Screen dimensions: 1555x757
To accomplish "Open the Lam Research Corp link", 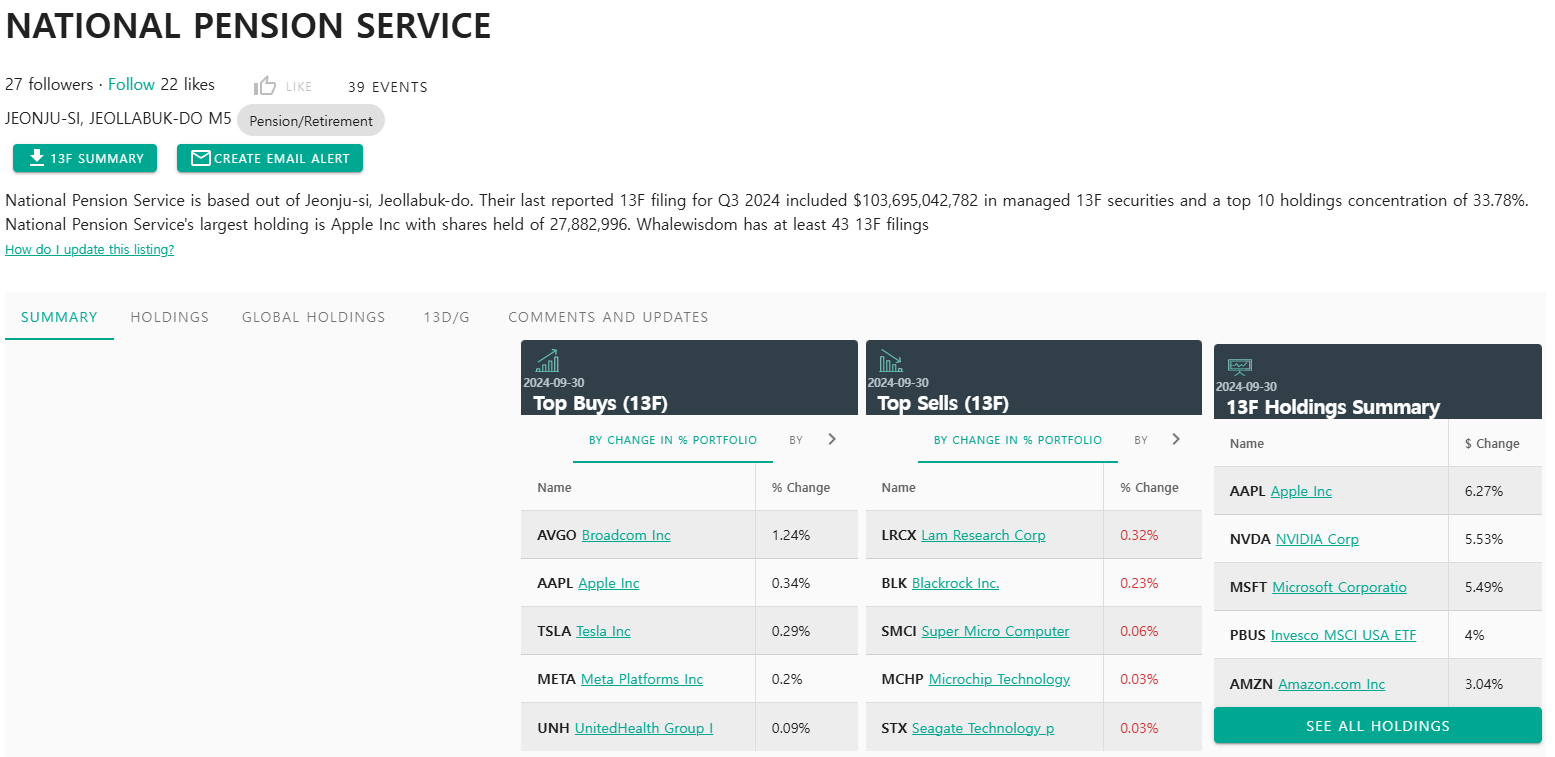I will (983, 535).
